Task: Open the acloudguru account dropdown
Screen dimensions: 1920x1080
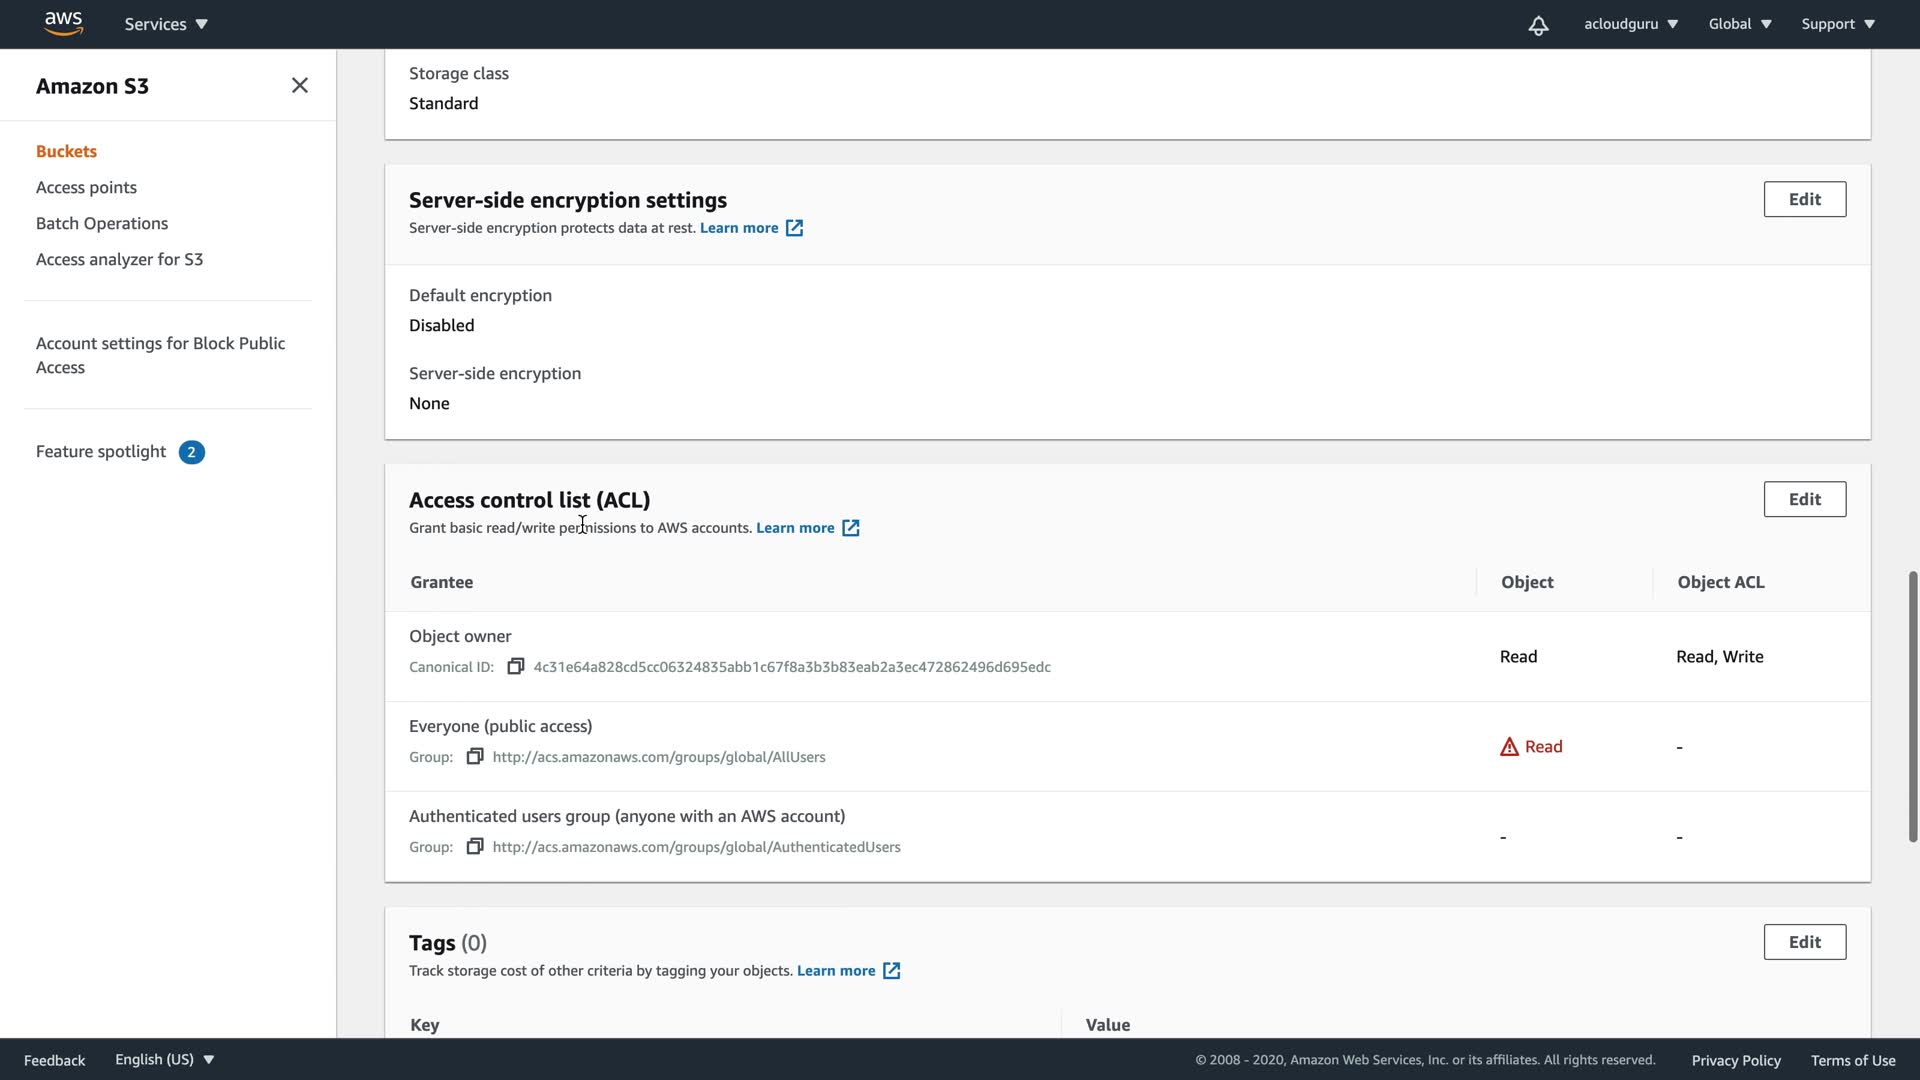Action: pos(1630,24)
